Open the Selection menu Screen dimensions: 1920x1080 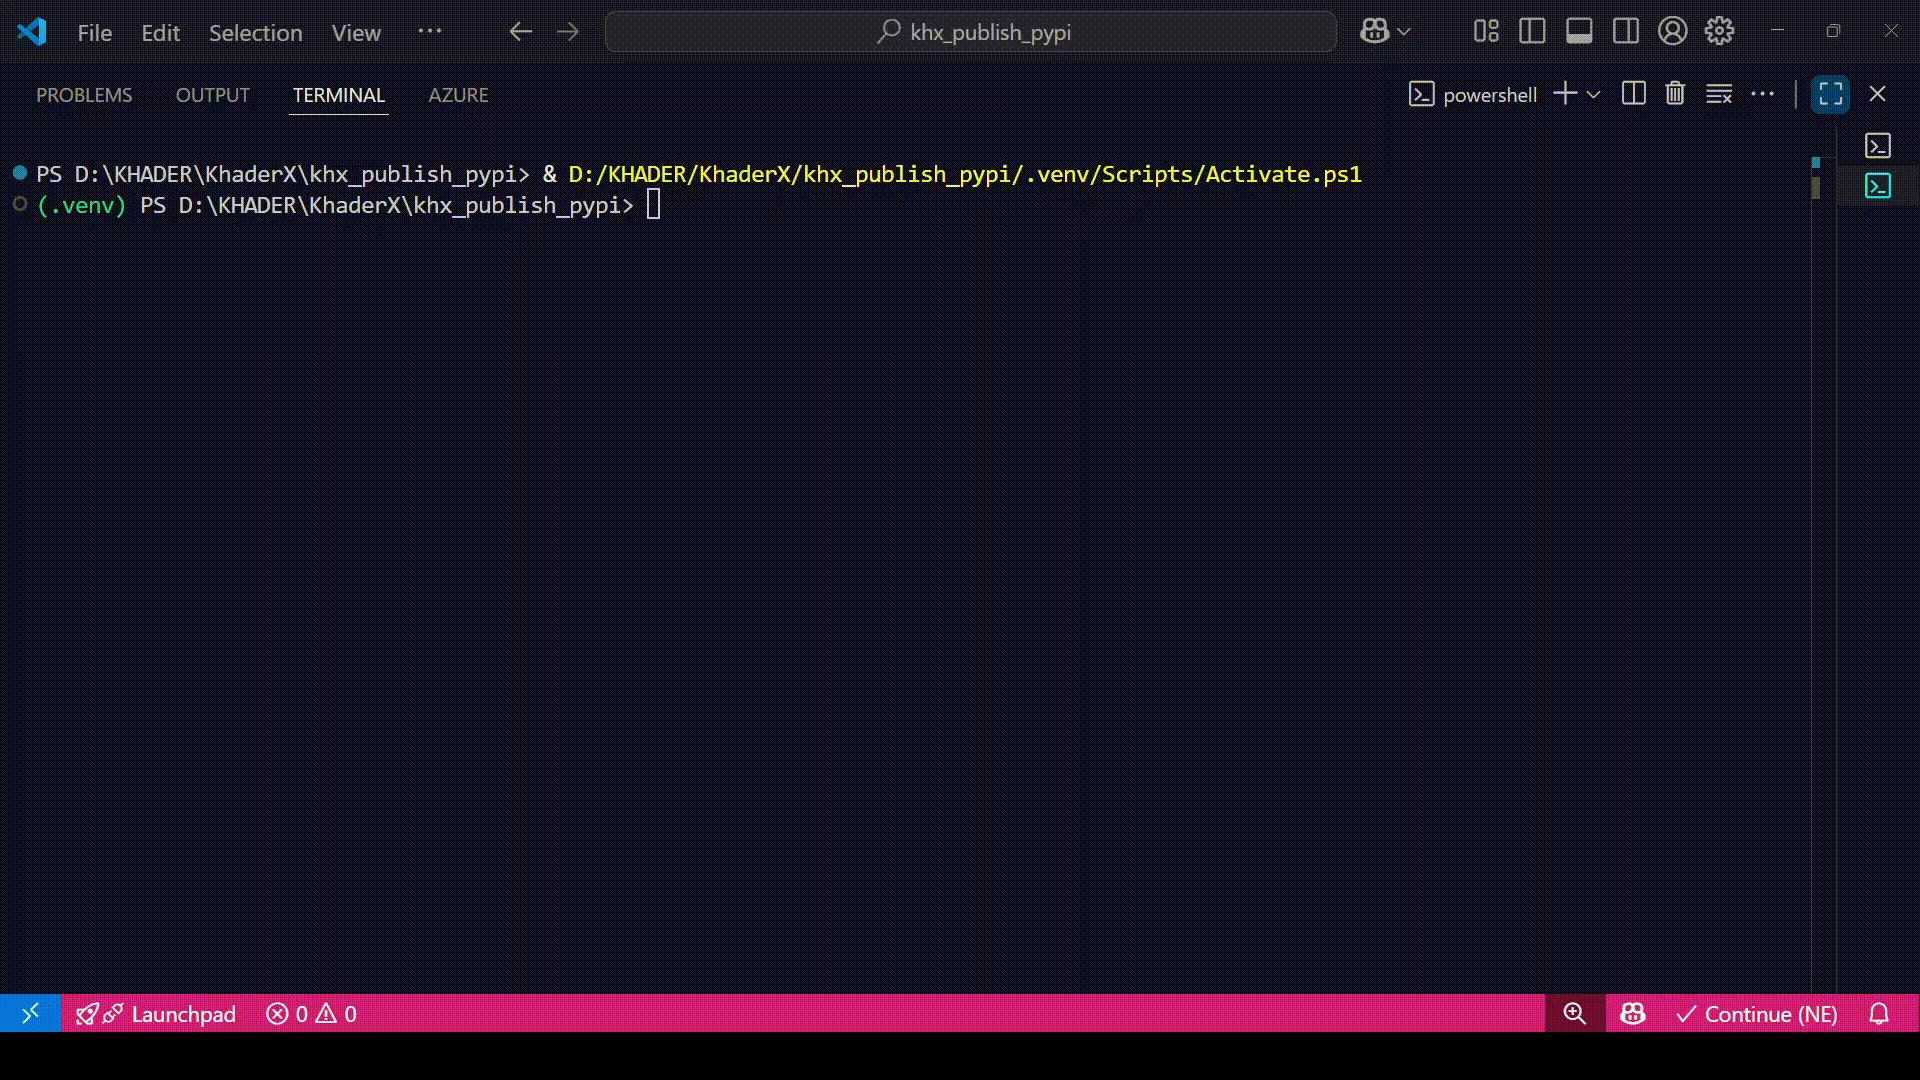pos(255,32)
